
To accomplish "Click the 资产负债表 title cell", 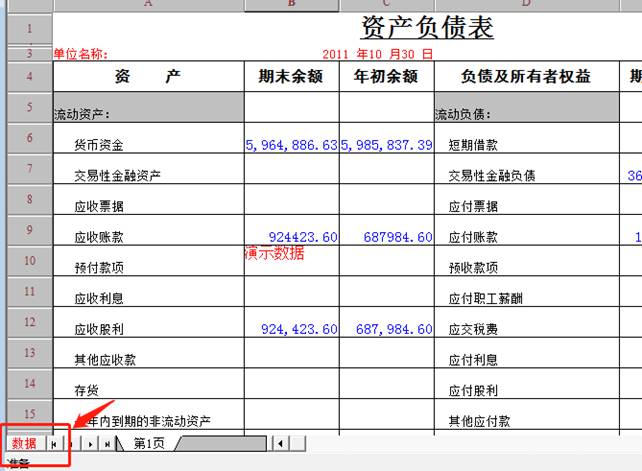I will pyautogui.click(x=426, y=28).
